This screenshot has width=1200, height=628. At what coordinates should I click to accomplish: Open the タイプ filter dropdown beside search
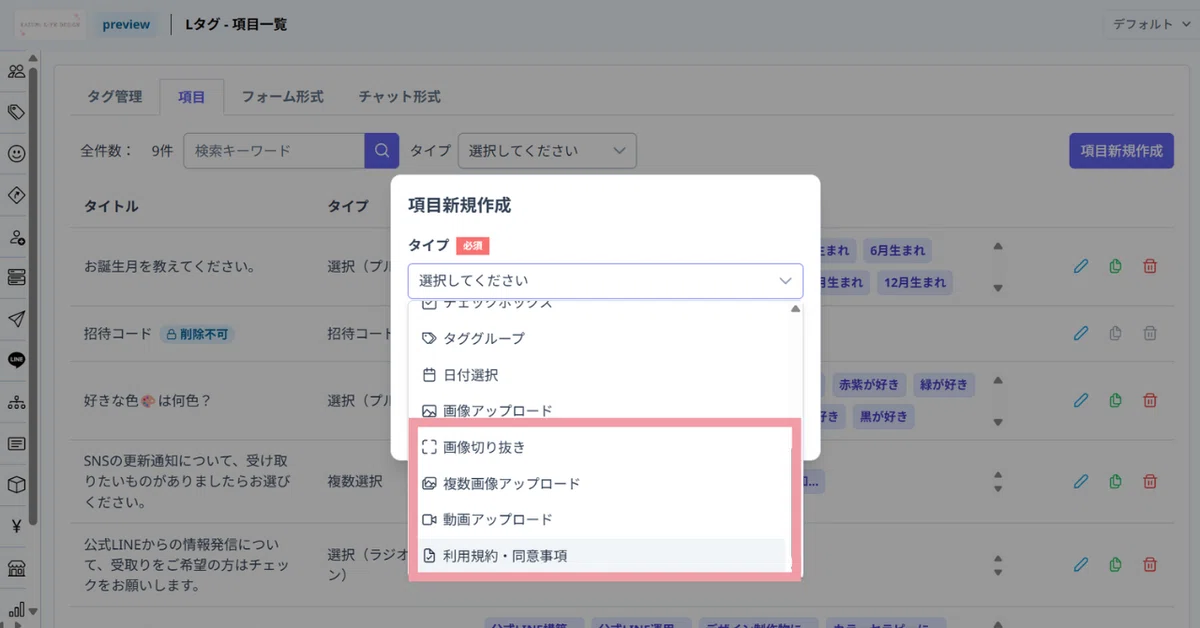(547, 151)
